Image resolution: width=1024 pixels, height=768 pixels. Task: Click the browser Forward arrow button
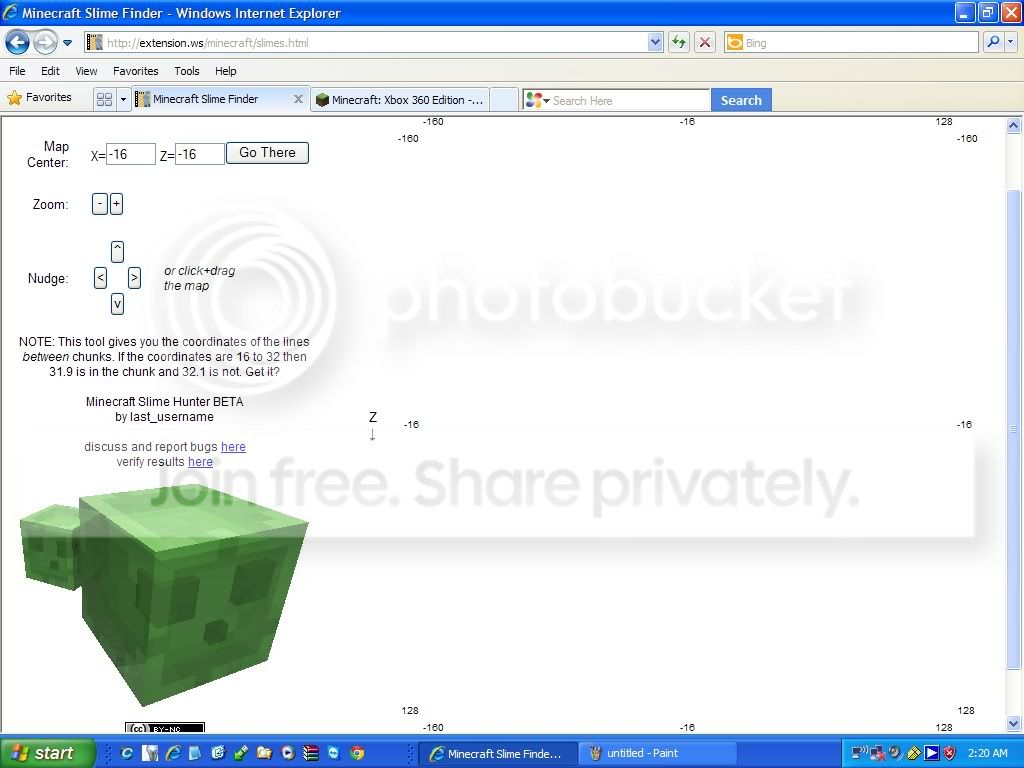coord(45,42)
